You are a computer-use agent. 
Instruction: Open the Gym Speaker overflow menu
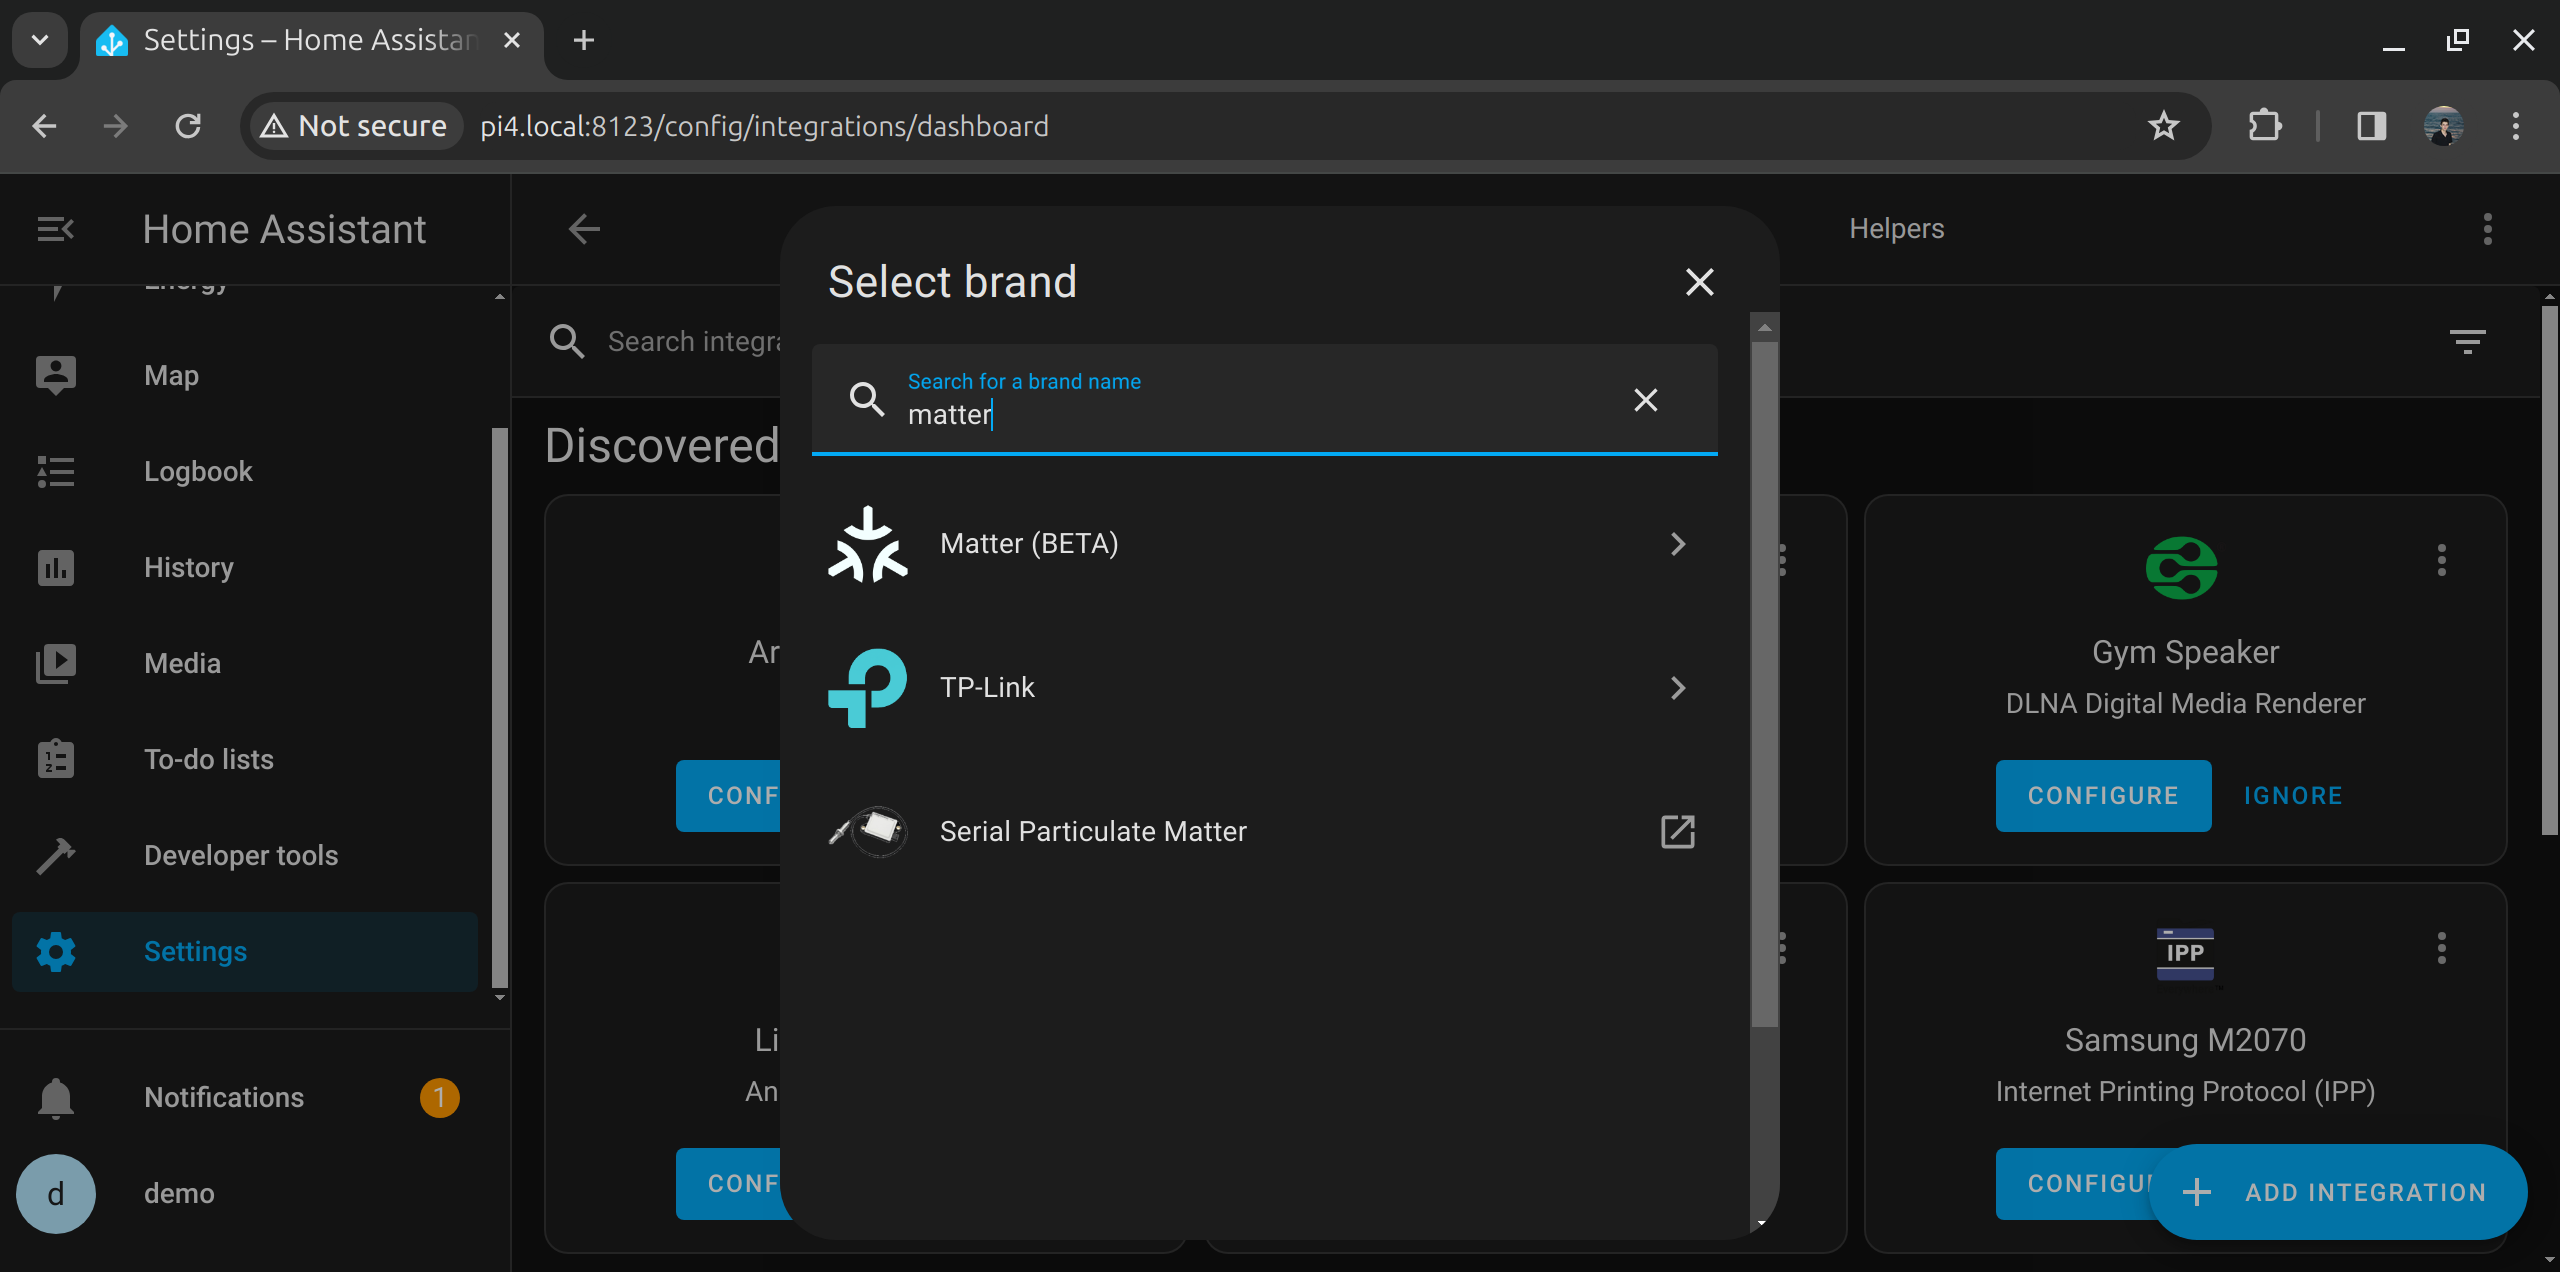click(2441, 560)
